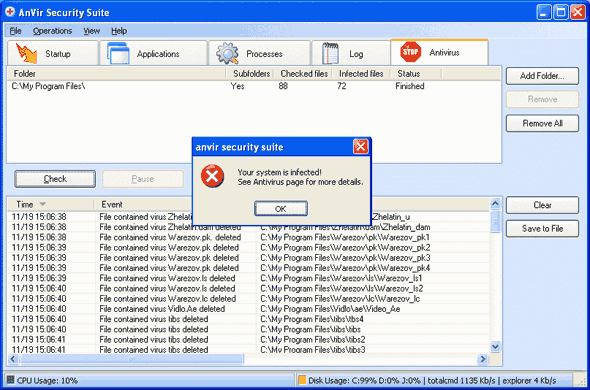
Task: Click the Clear log button
Action: point(542,205)
